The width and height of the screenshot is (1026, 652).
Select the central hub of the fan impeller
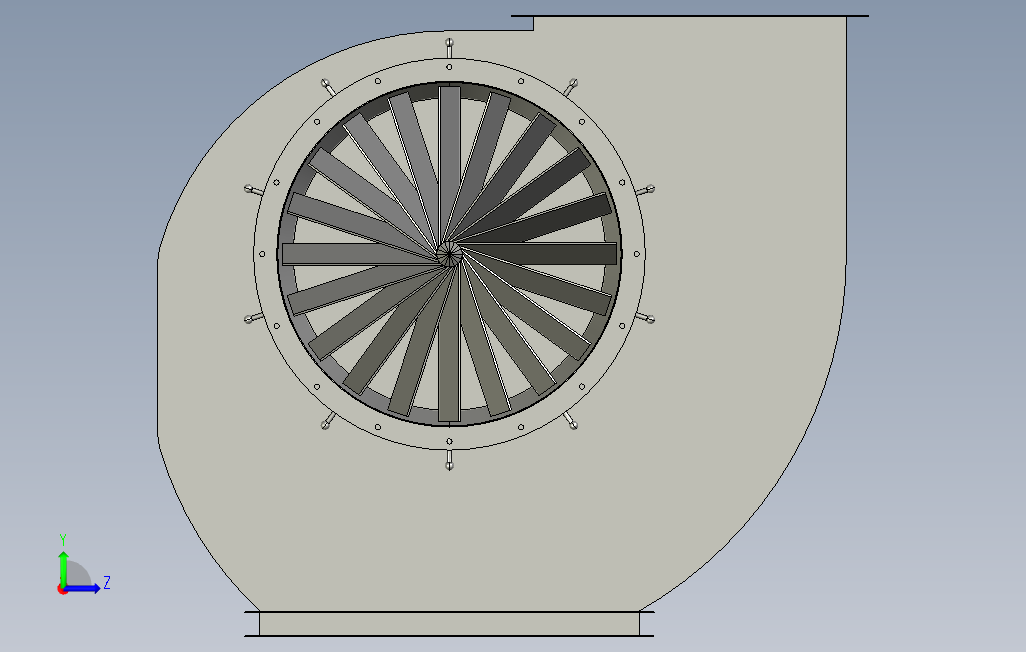pos(449,253)
